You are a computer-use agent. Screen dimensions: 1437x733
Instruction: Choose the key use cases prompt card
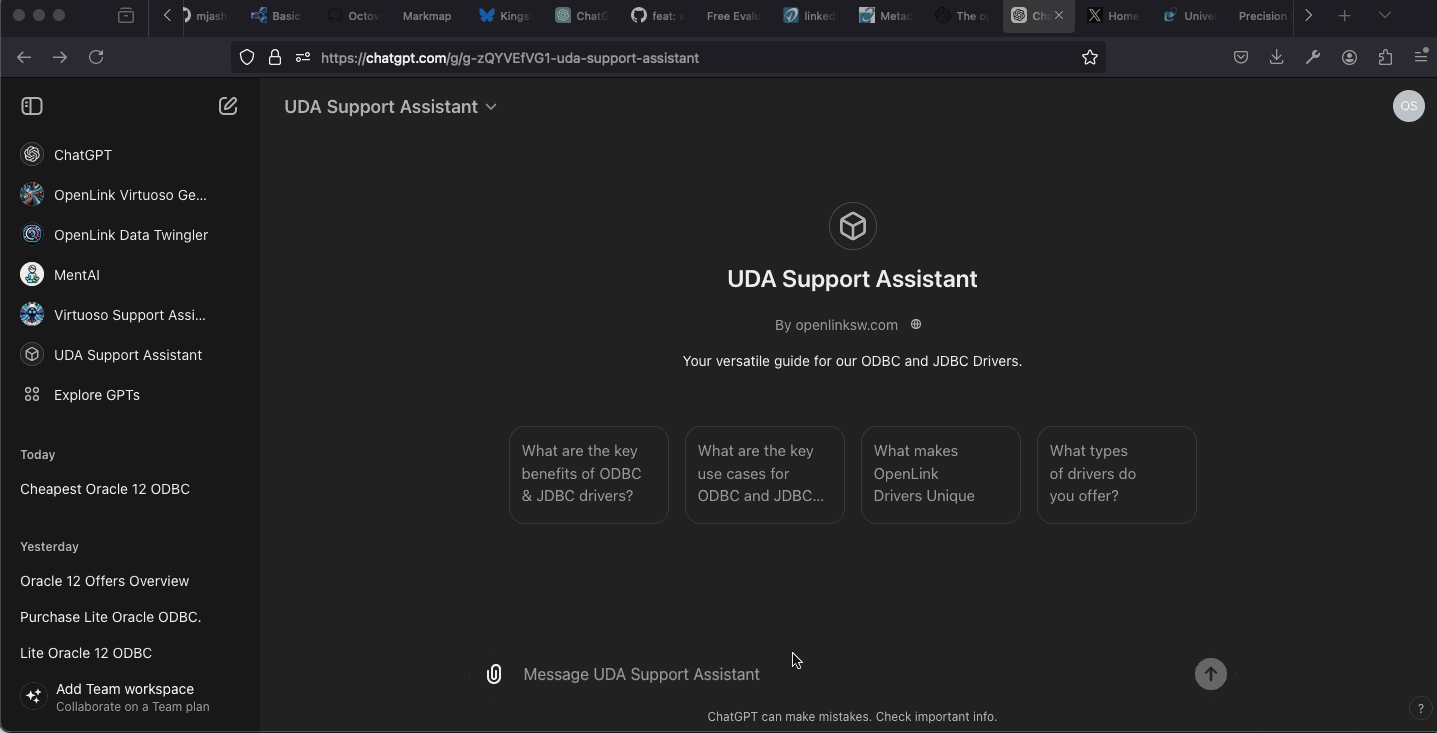765,475
